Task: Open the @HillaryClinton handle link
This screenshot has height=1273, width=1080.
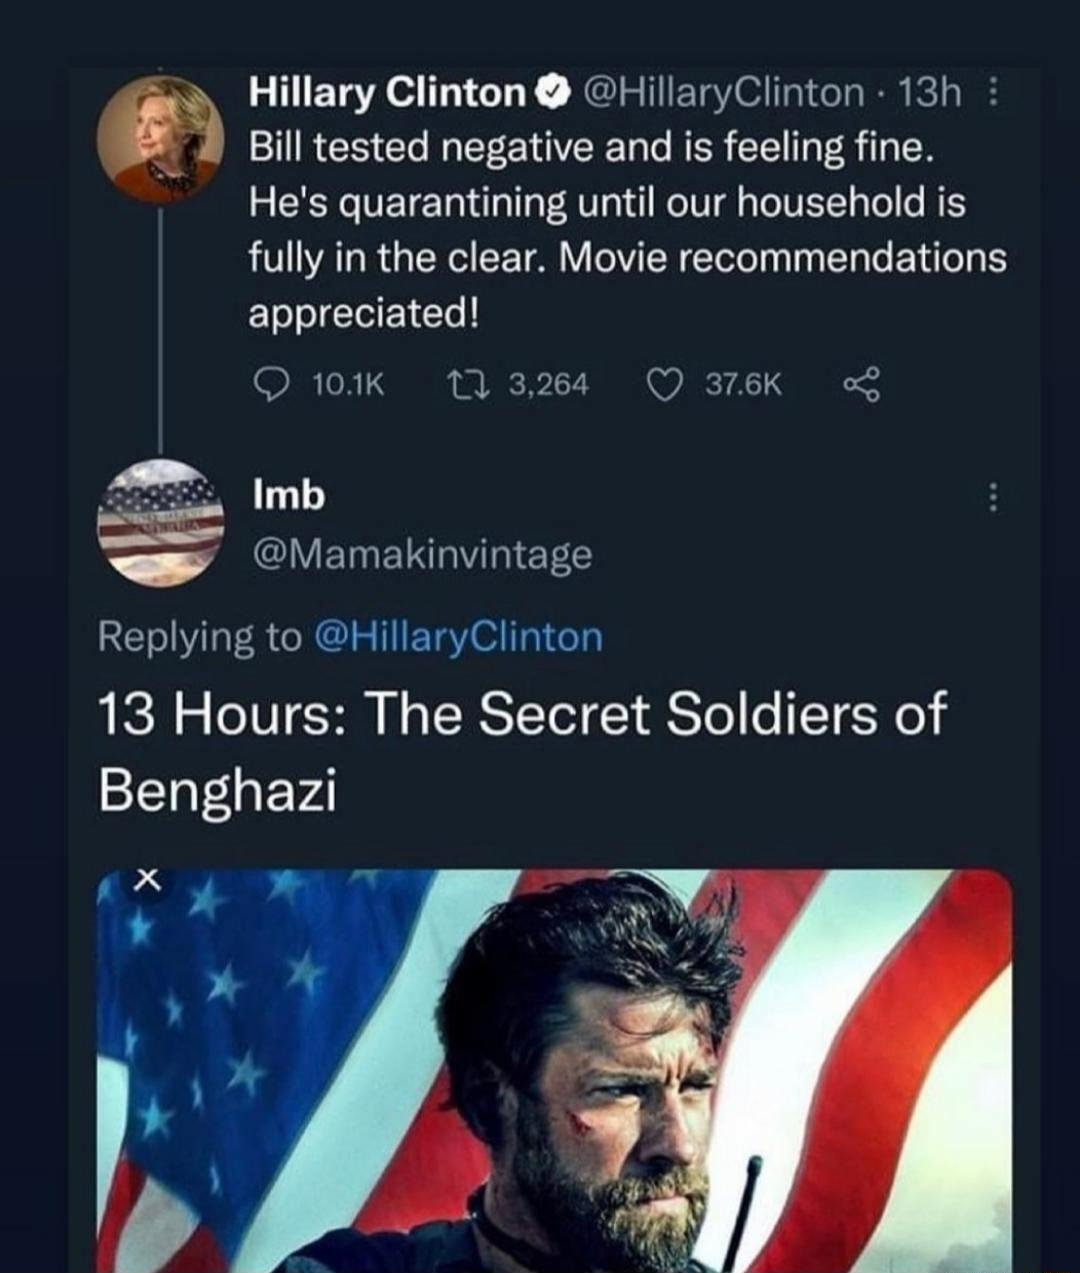Action: coord(723,95)
